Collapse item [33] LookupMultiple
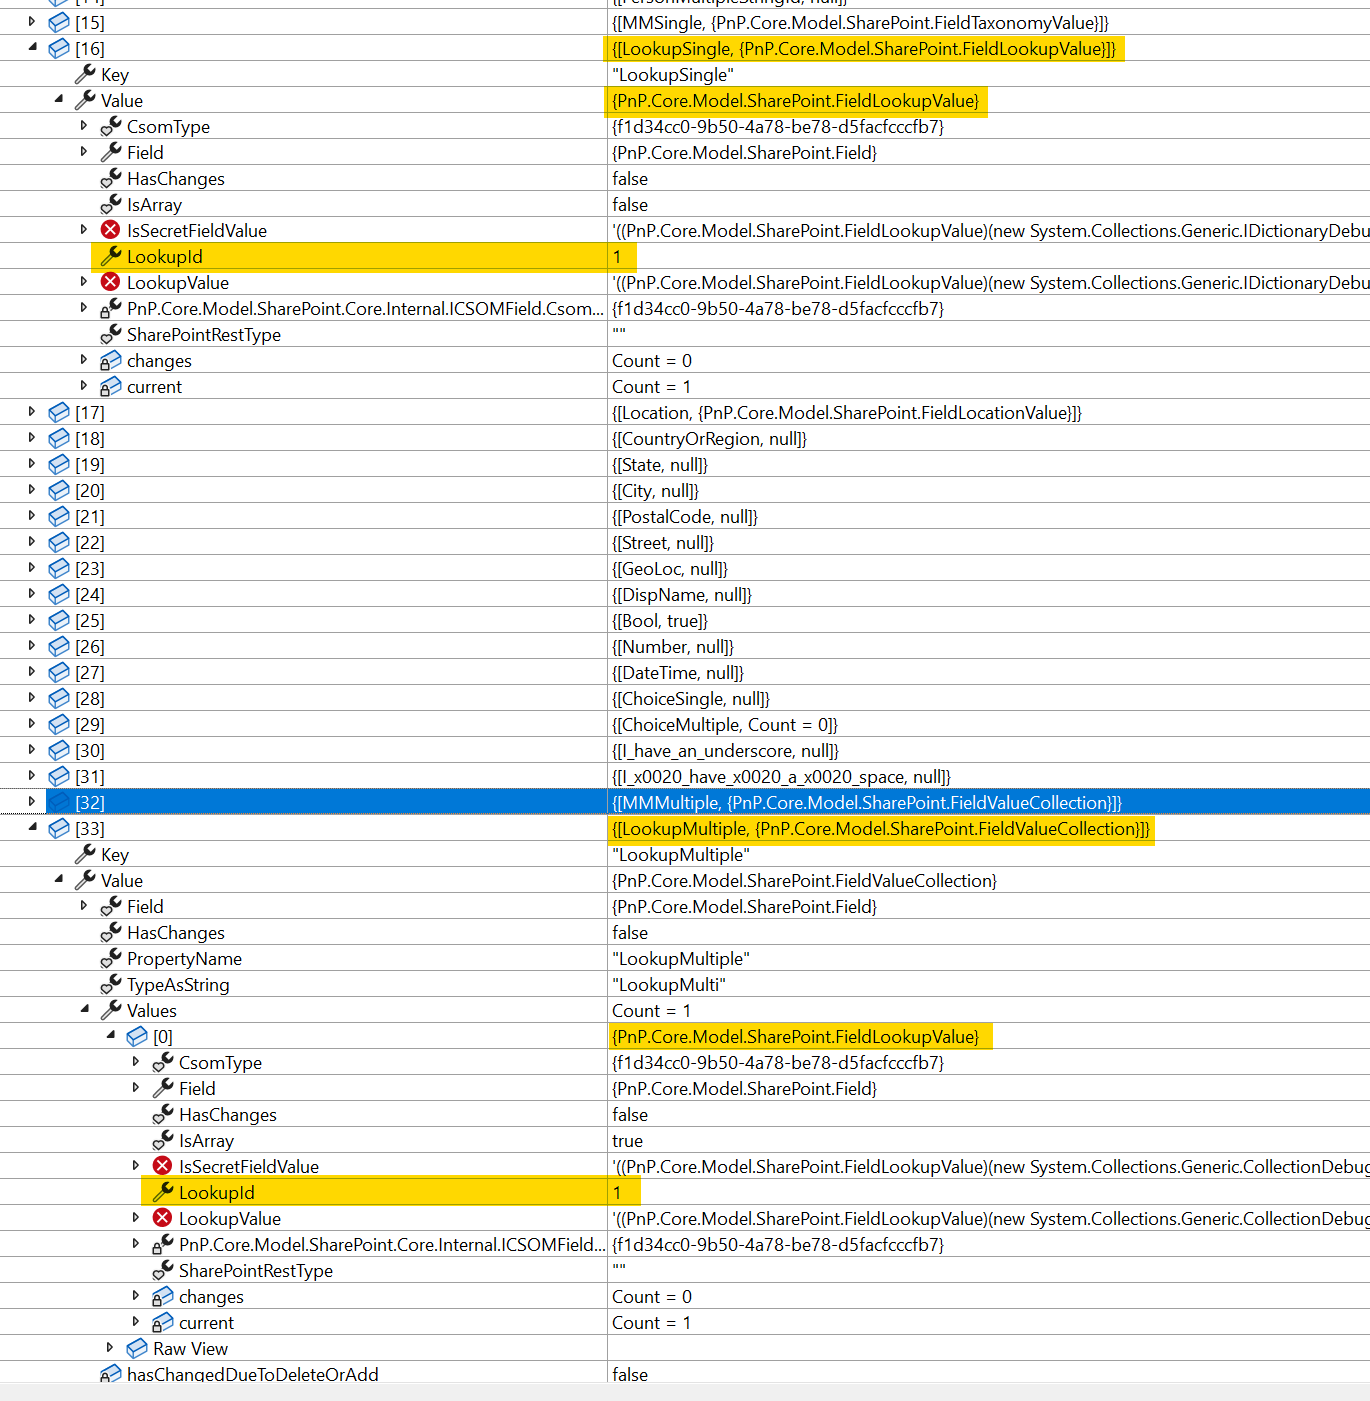 pyautogui.click(x=32, y=828)
